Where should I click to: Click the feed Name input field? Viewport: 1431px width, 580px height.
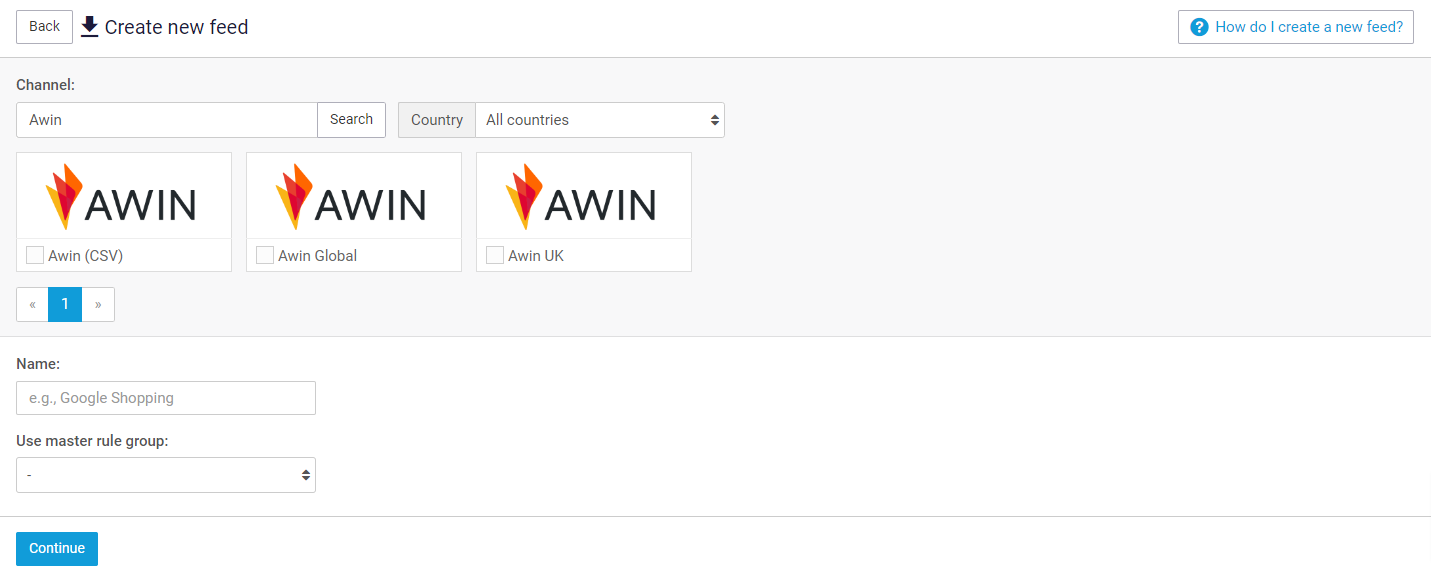point(166,398)
